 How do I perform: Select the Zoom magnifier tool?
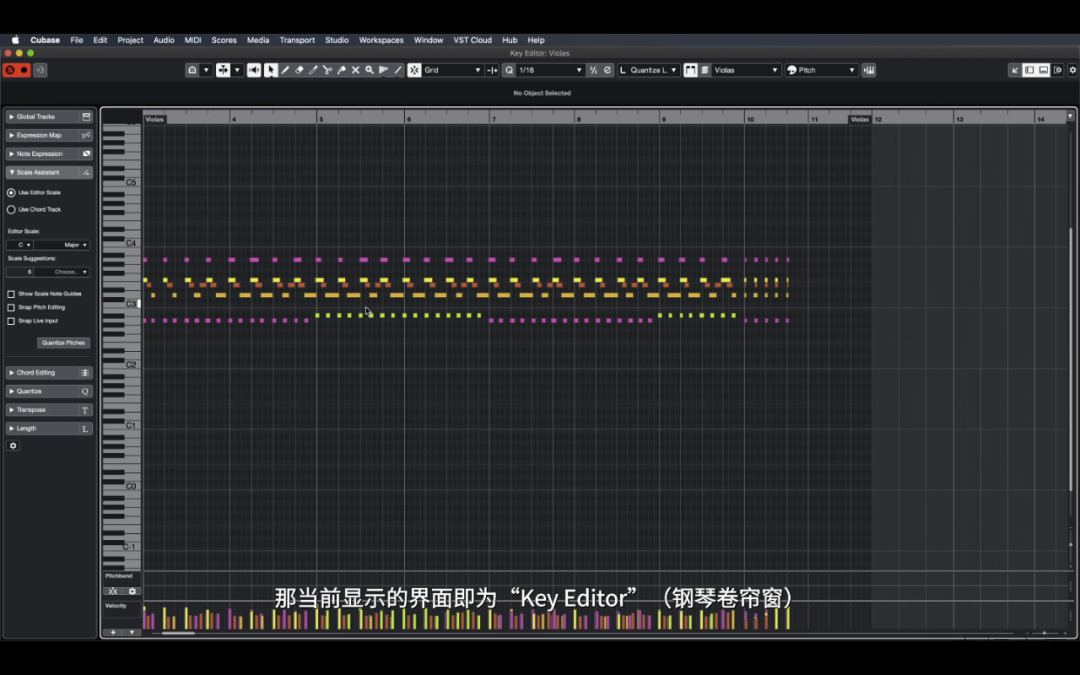coord(370,70)
